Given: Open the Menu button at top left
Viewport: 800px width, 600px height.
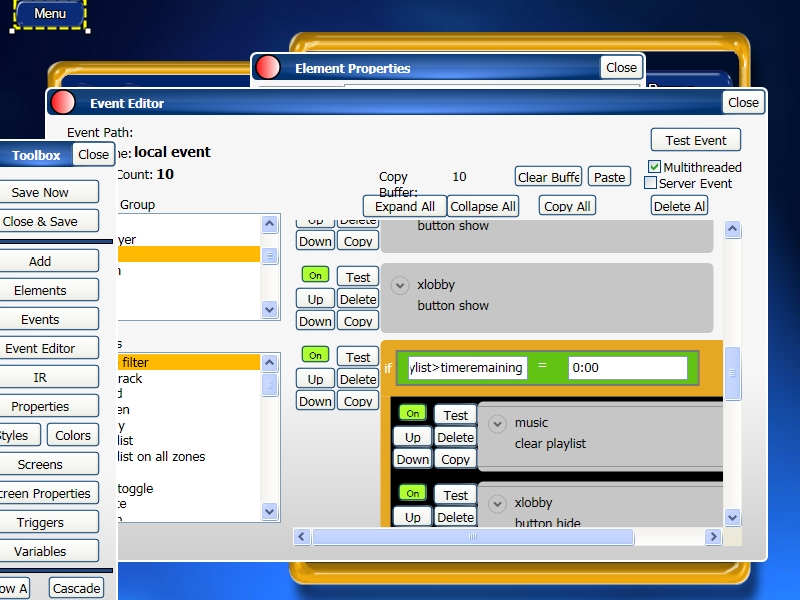Looking at the screenshot, I should pyautogui.click(x=50, y=14).
